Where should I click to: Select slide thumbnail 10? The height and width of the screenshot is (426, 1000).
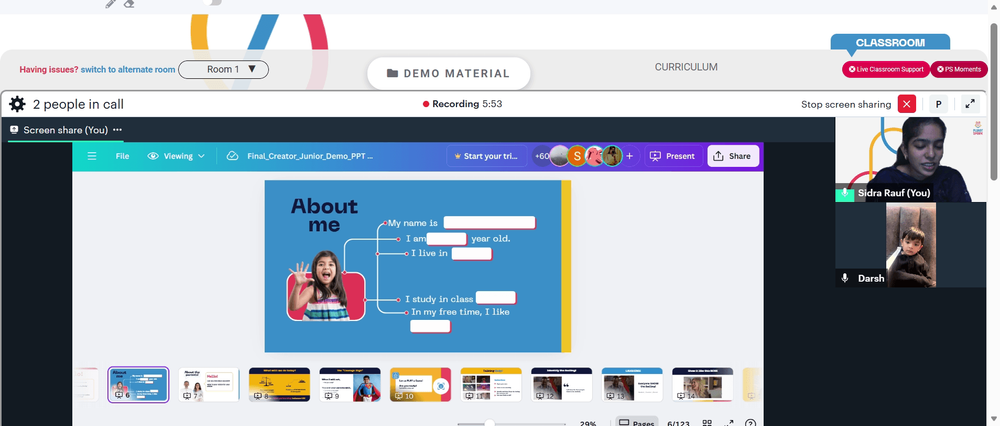[x=420, y=385]
